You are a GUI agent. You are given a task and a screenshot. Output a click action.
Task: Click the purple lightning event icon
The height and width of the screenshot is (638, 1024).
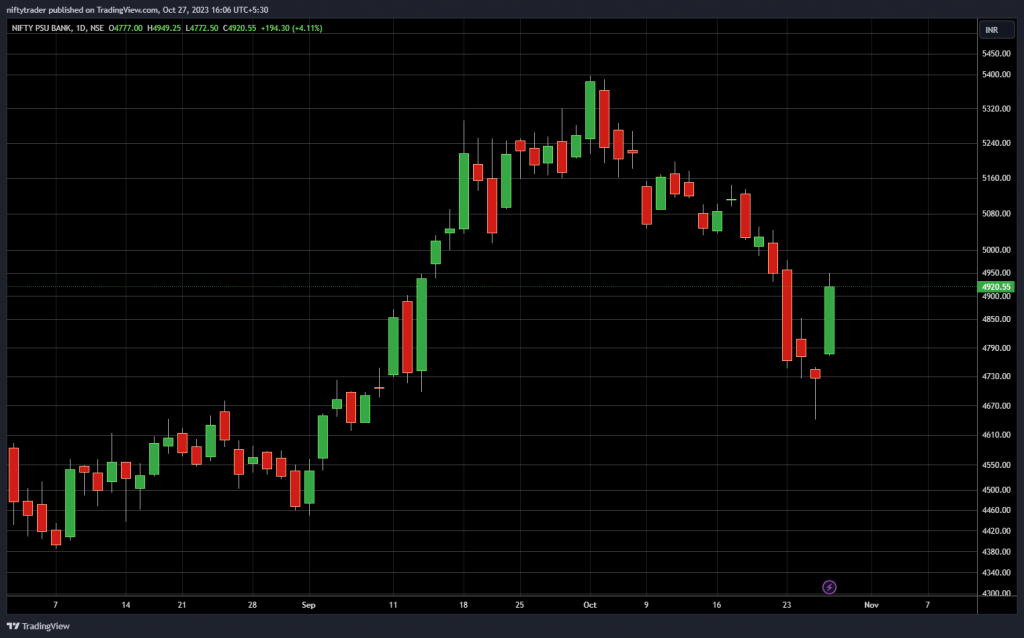point(829,587)
